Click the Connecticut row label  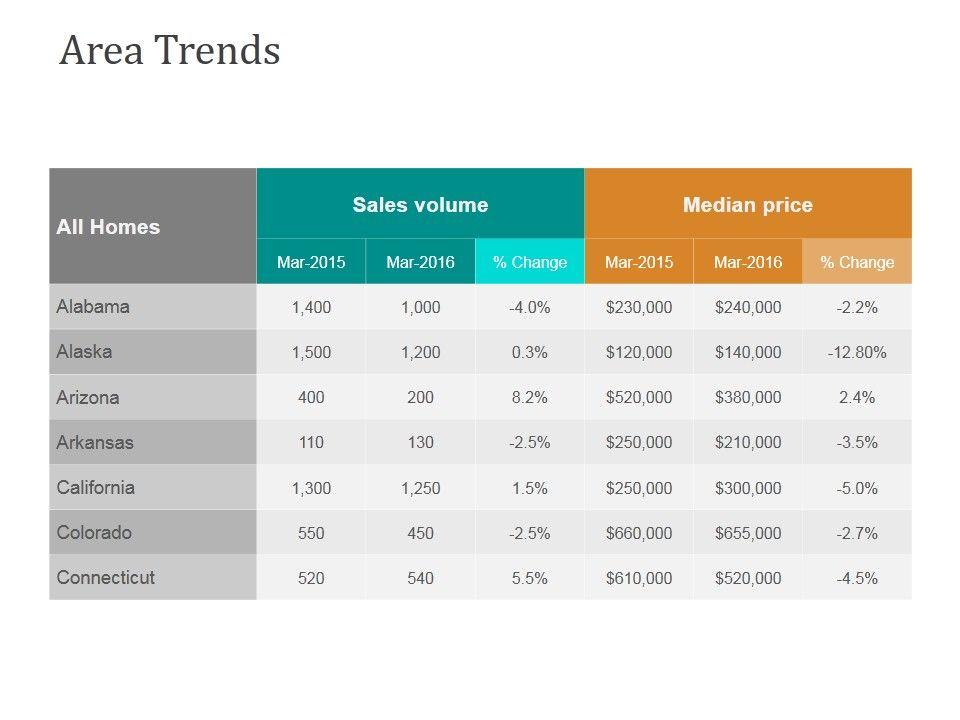106,578
